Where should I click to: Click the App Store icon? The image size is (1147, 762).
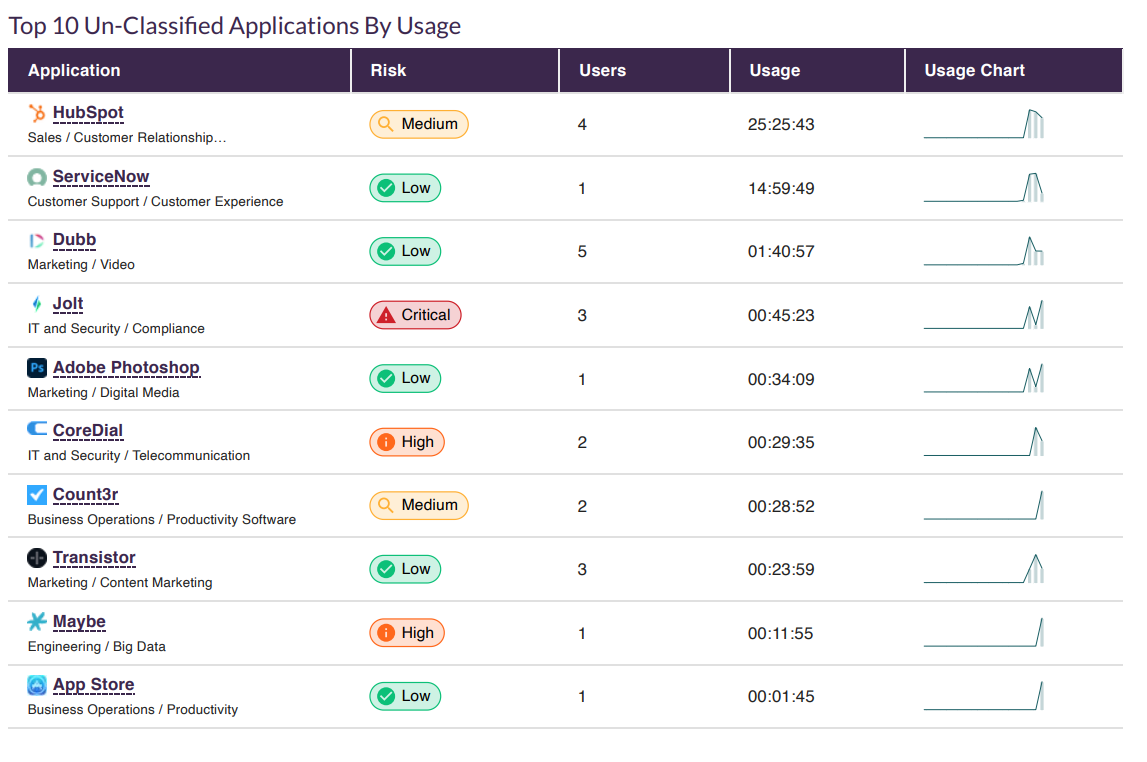(35, 685)
